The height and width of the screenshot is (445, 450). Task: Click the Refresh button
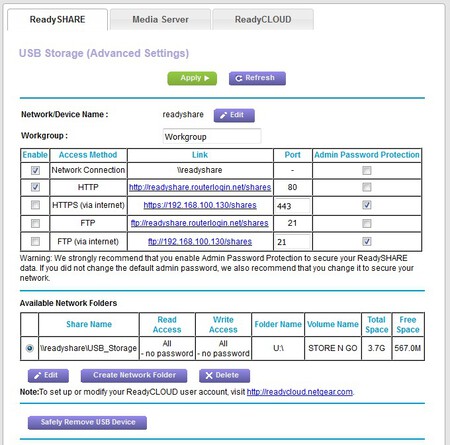click(257, 78)
